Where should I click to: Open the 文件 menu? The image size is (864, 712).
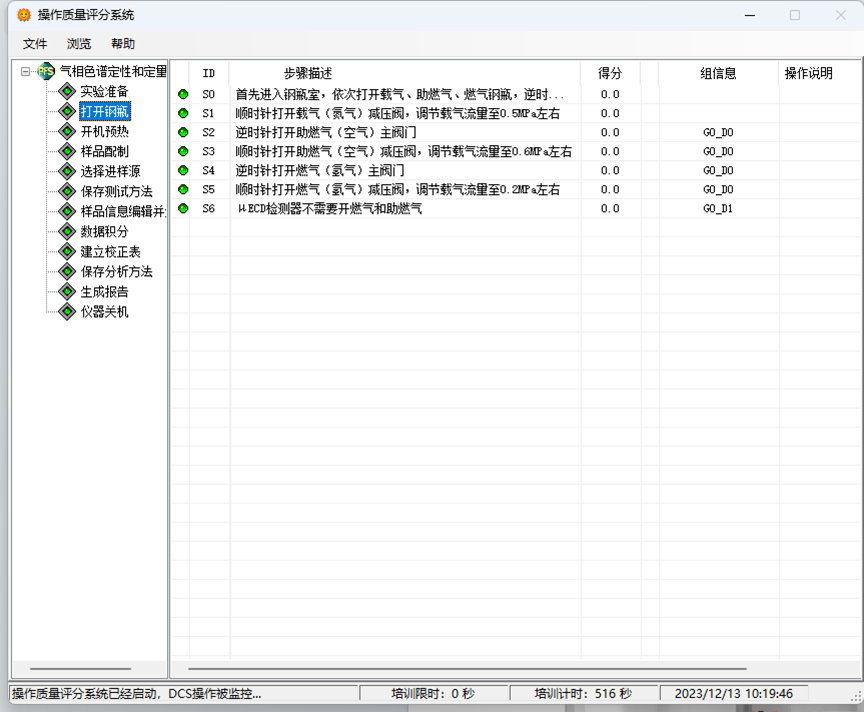35,44
